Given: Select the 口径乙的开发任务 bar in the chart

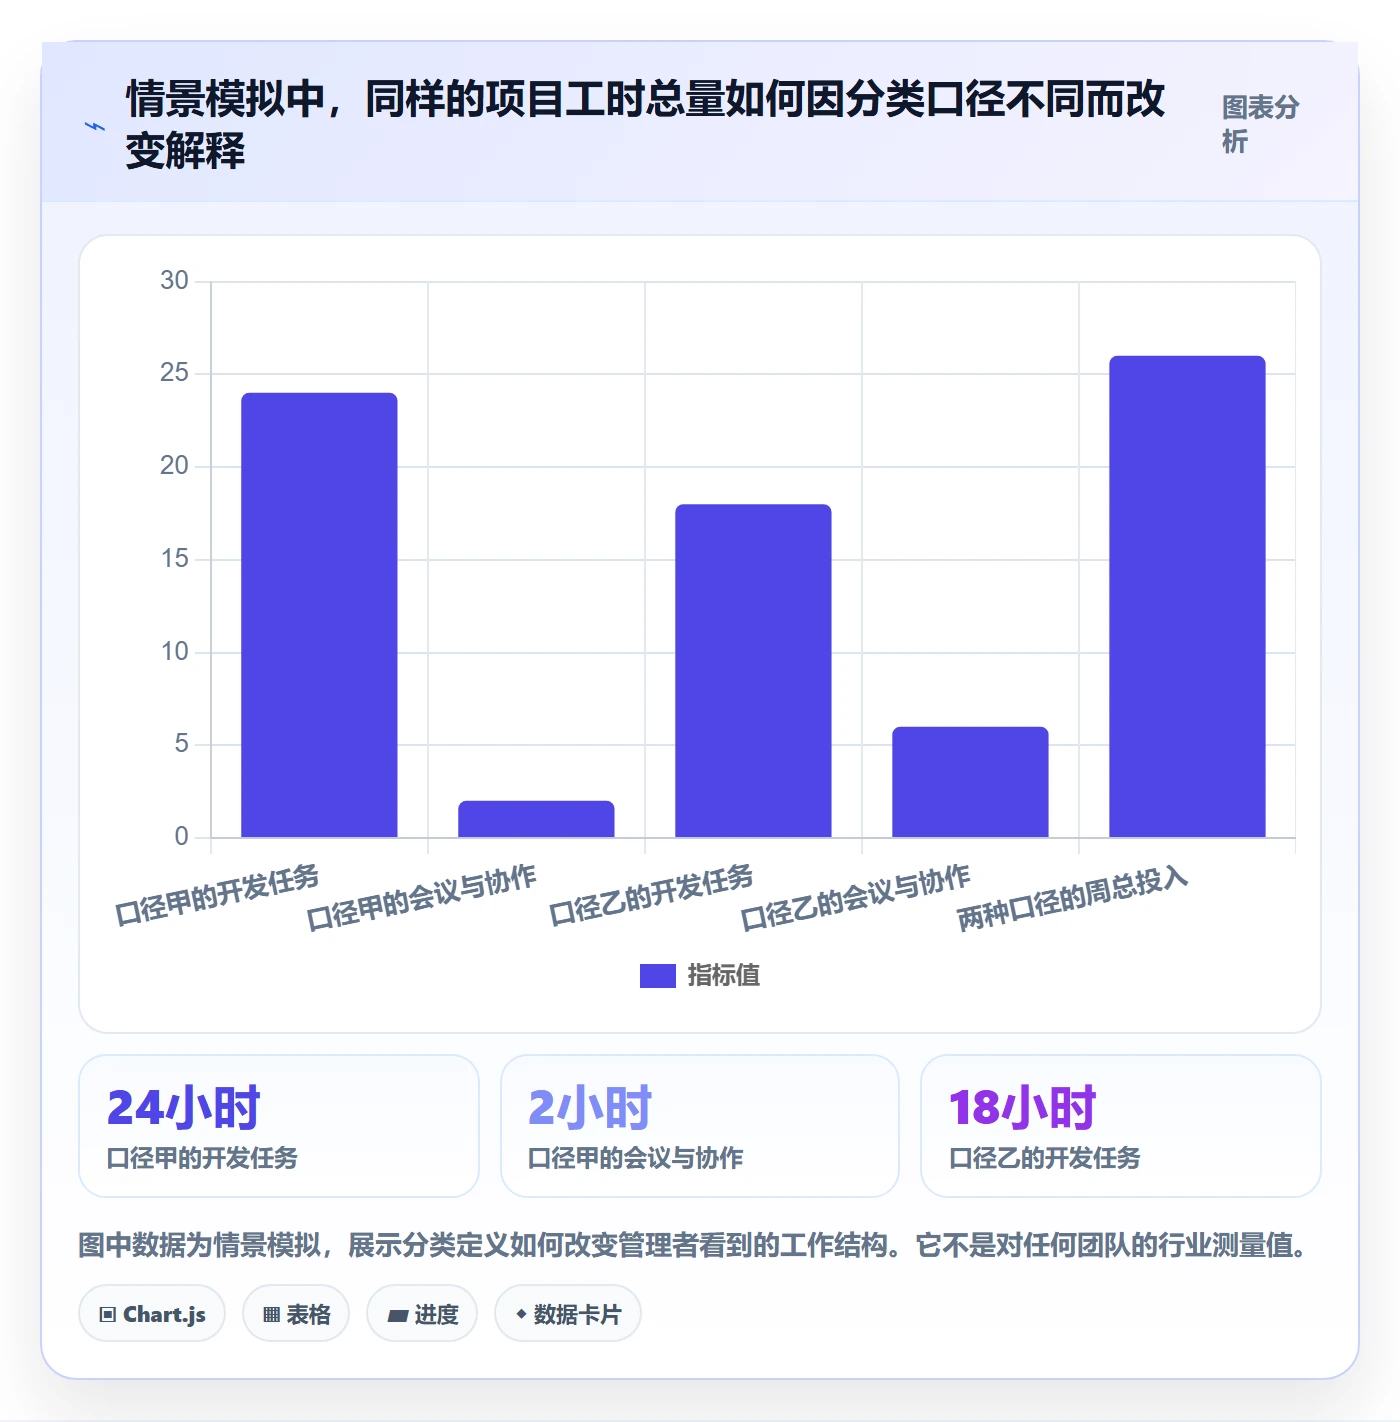Looking at the screenshot, I should (x=753, y=671).
